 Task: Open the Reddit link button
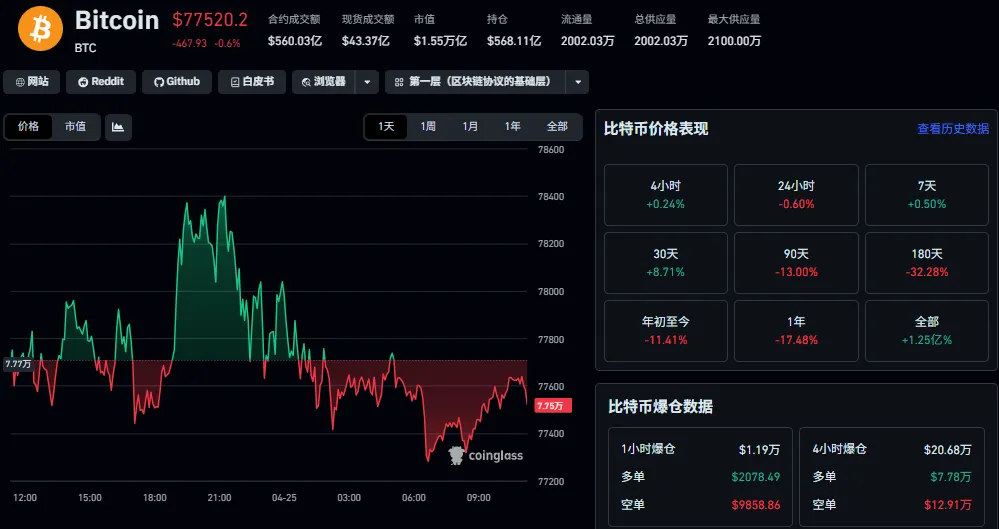pos(101,82)
